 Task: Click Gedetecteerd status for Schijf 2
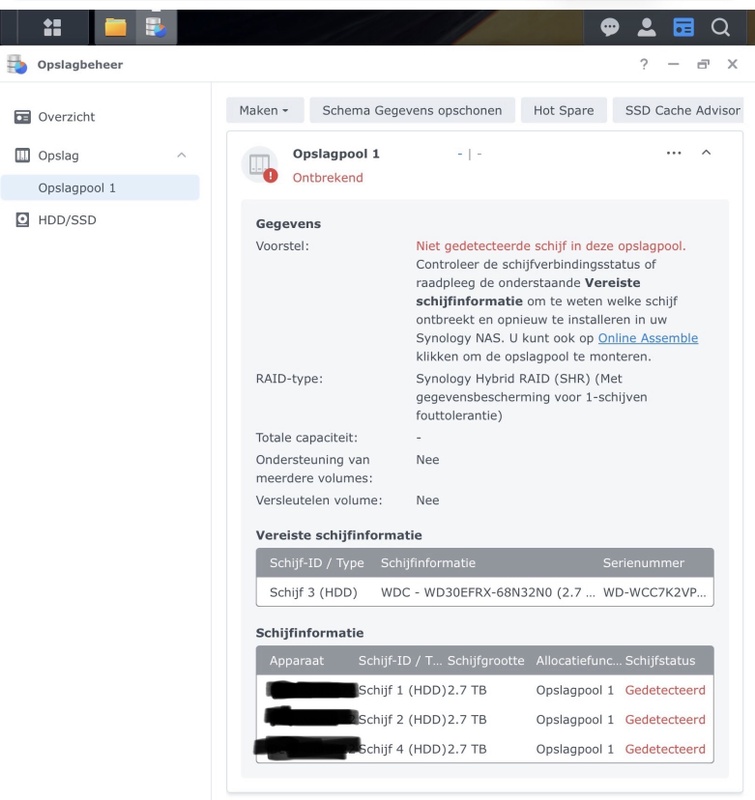tap(665, 720)
